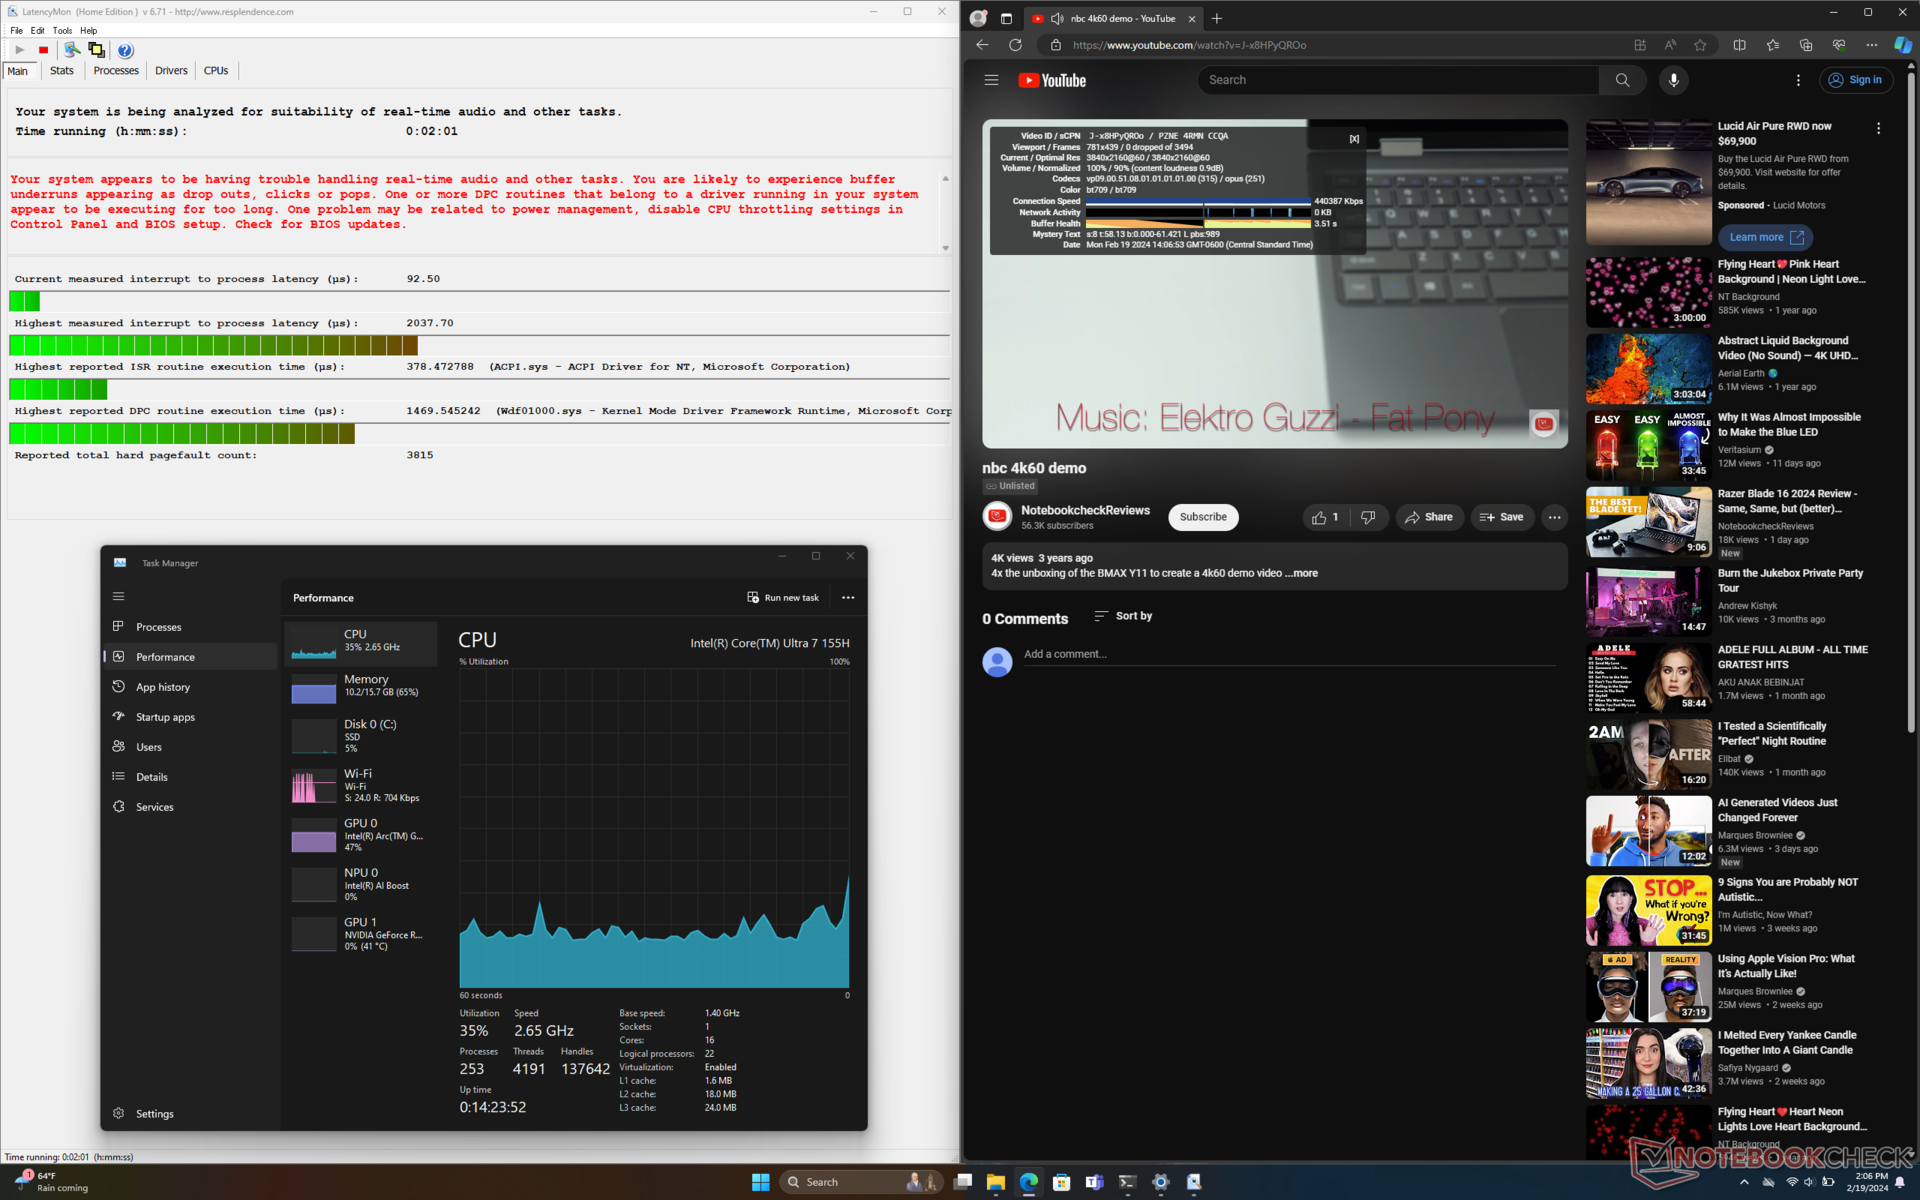Image resolution: width=1920 pixels, height=1200 pixels.
Task: Toggle Task Manager hamburger navigation menu
Action: [118, 597]
